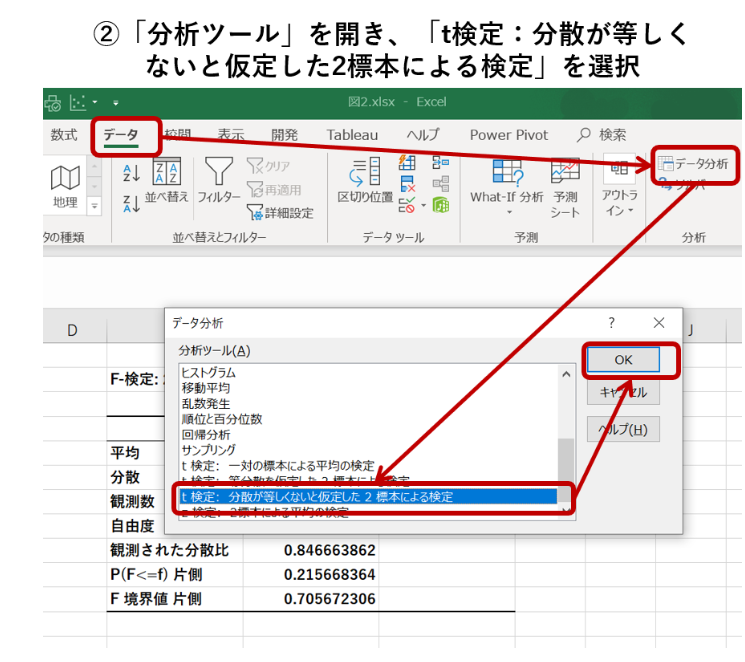
Task: Select 順位と百分位数 in the list
Action: 369,419
